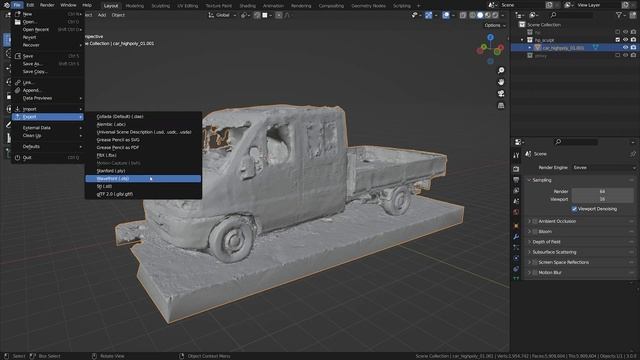640x360 pixels.
Task: Toggle Viewport Denoising checkbox
Action: 574,209
